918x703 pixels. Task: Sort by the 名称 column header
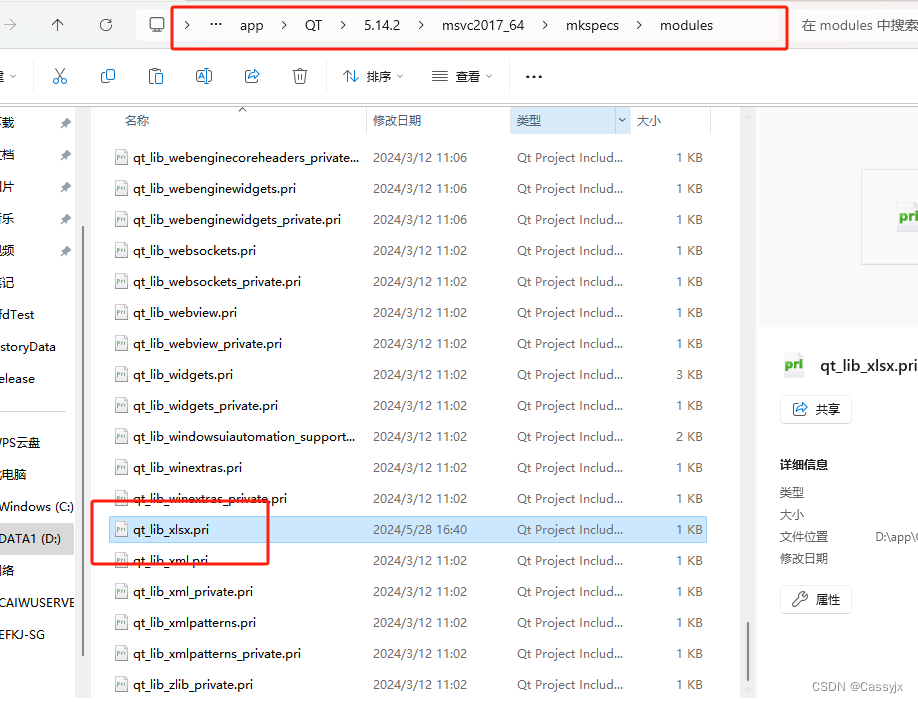(x=137, y=120)
